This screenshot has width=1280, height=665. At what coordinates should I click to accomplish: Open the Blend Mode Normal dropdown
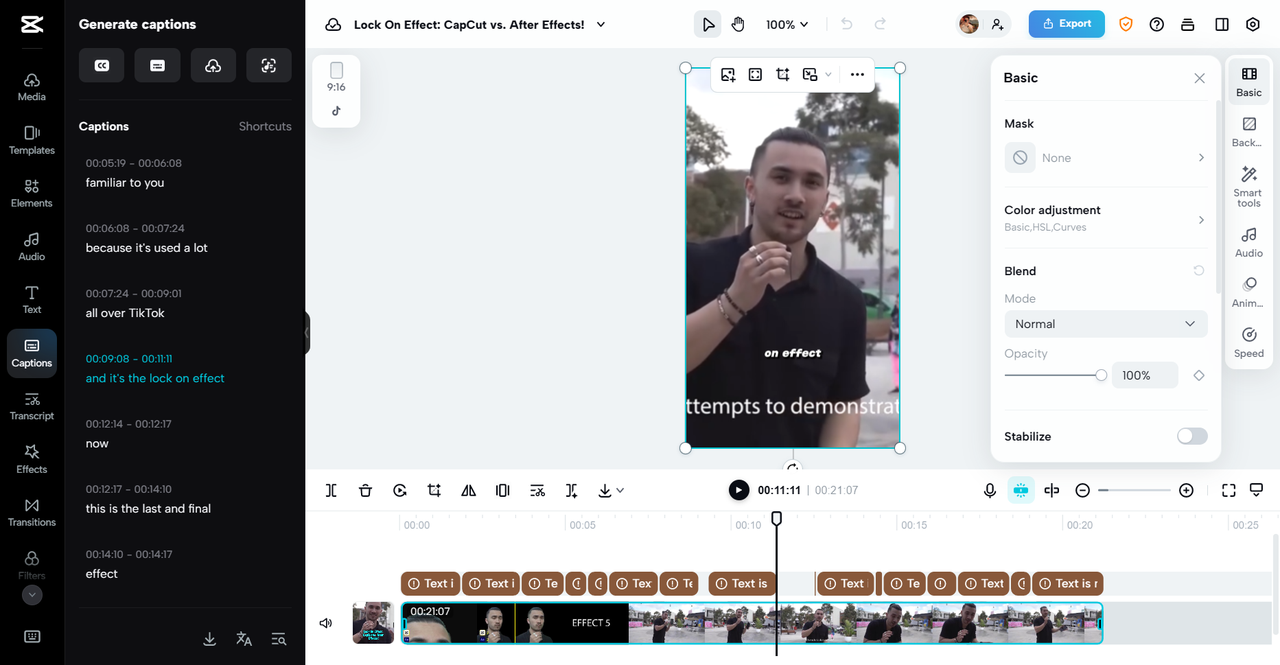(1105, 324)
